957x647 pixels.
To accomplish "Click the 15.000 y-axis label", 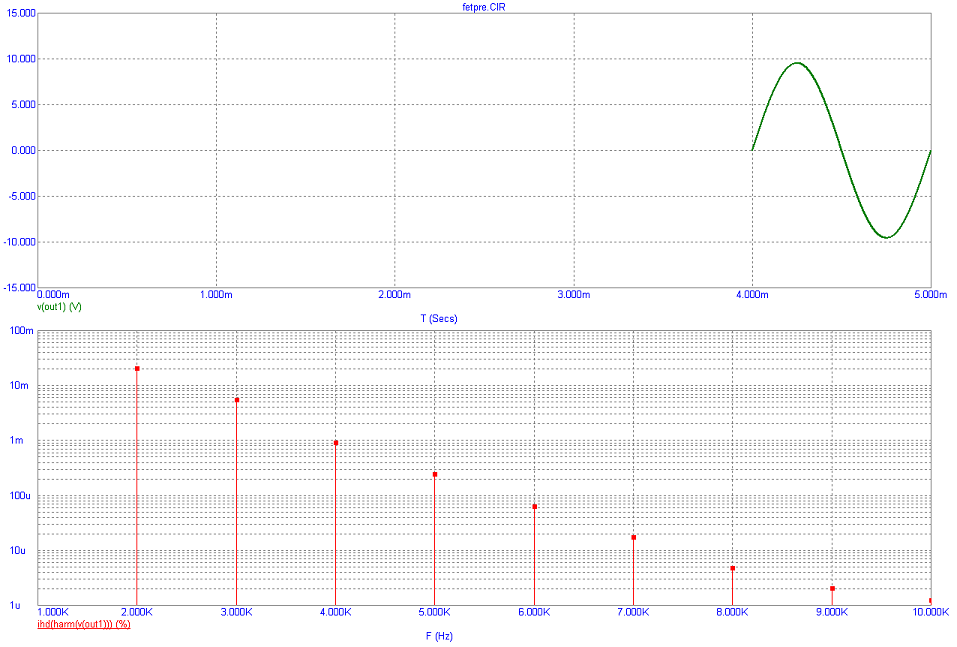I will [21, 13].
